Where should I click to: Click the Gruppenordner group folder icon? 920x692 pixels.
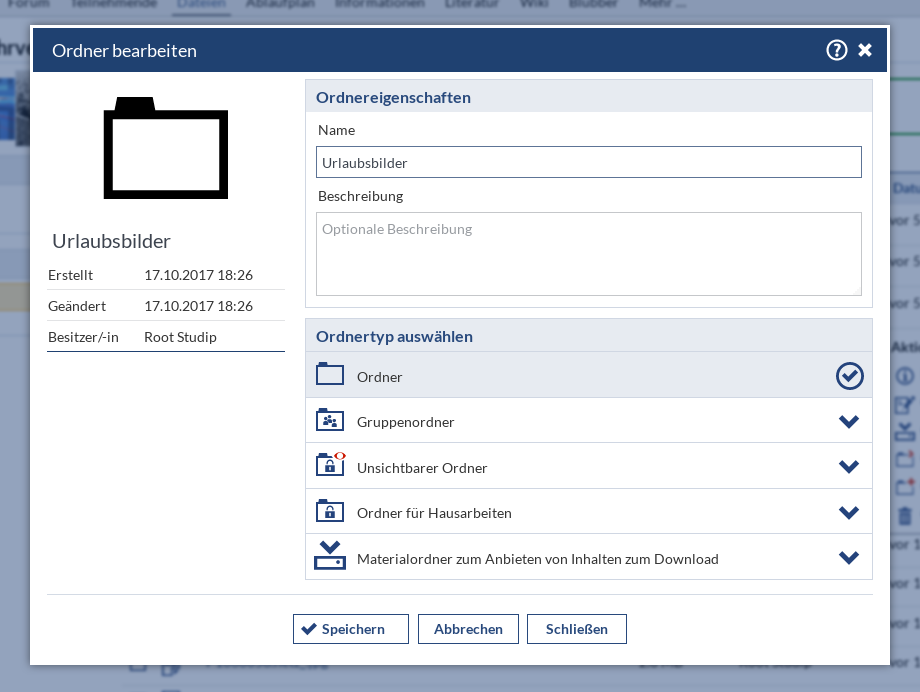[330, 421]
